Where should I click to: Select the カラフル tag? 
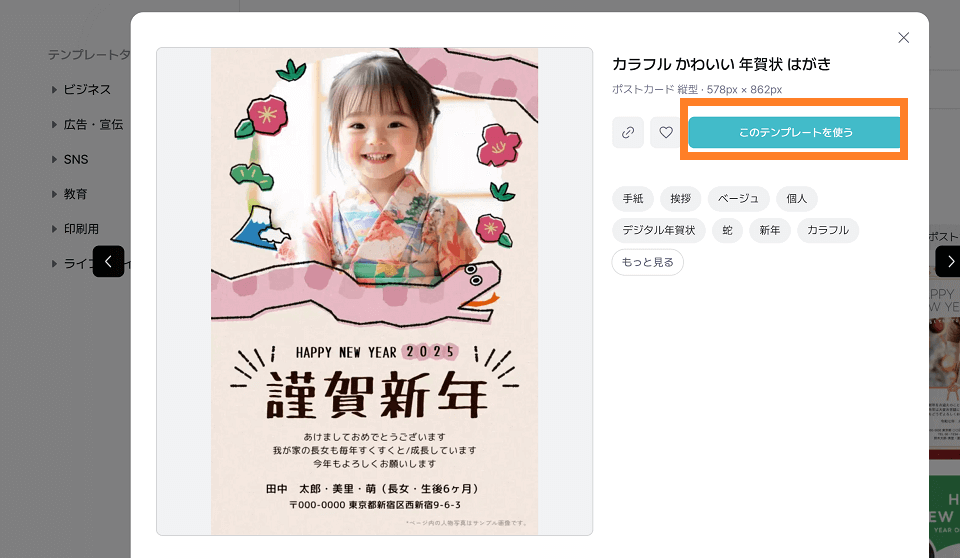click(x=828, y=230)
